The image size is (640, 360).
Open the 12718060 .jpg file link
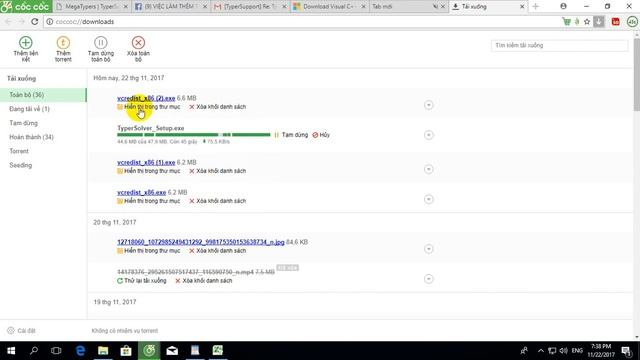point(201,242)
